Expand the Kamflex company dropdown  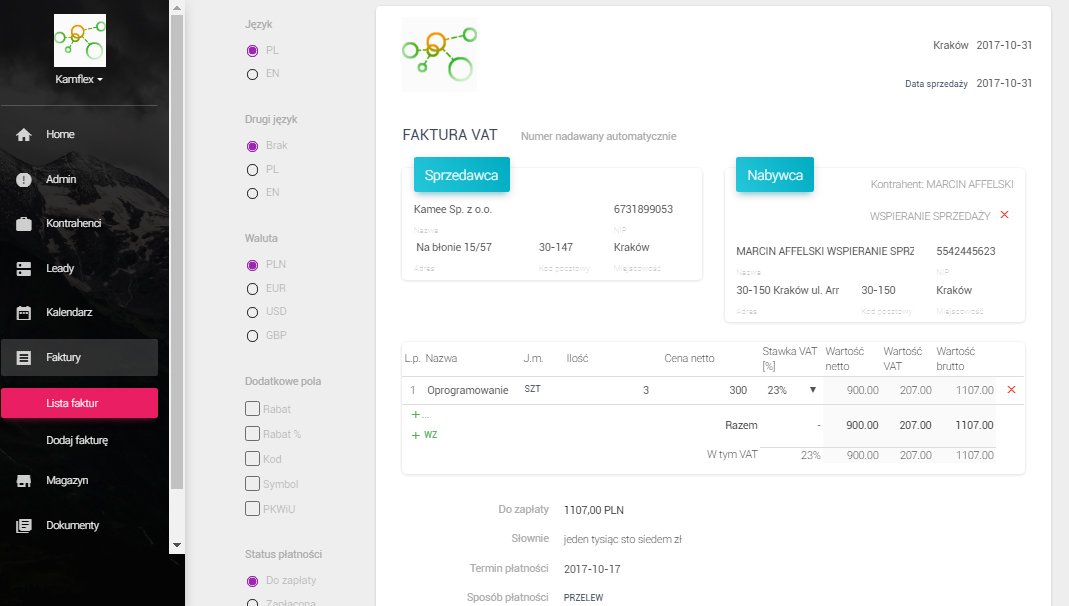(80, 78)
